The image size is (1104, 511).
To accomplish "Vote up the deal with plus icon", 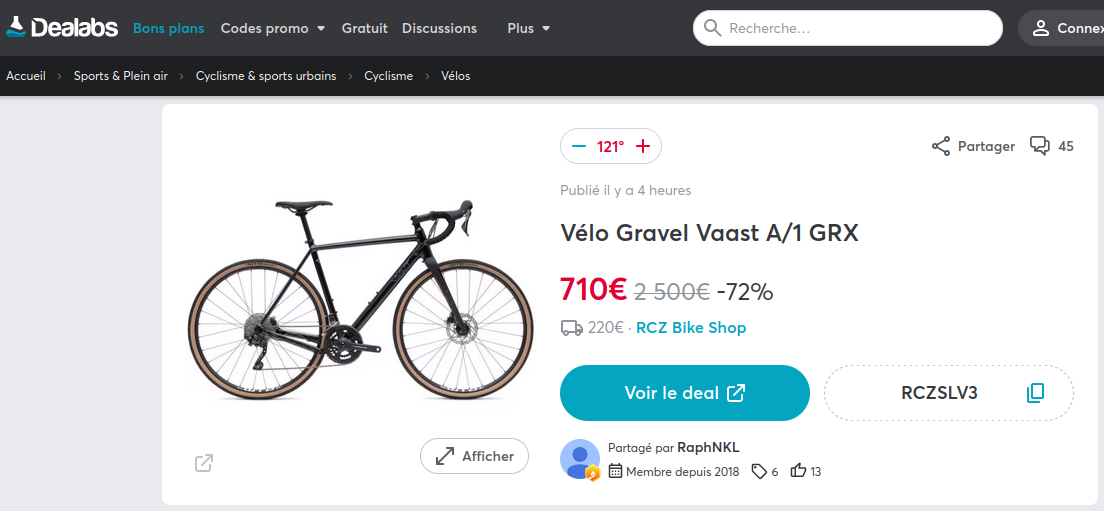I will tap(643, 147).
